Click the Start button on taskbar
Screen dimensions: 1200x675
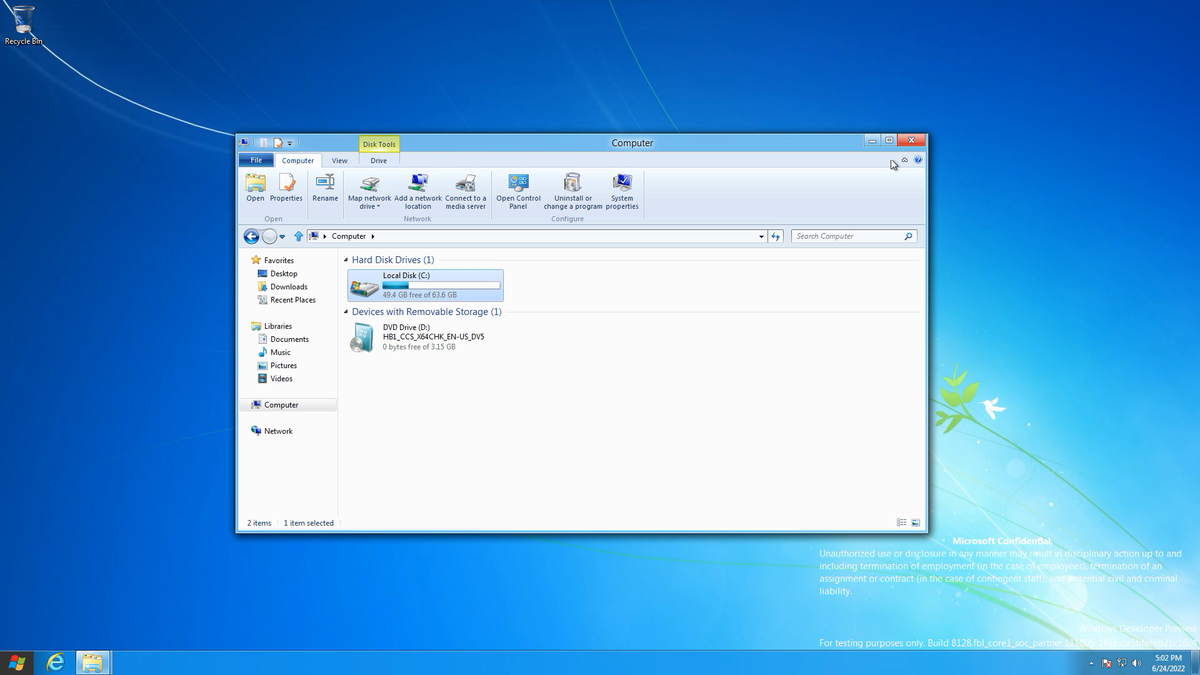17,662
